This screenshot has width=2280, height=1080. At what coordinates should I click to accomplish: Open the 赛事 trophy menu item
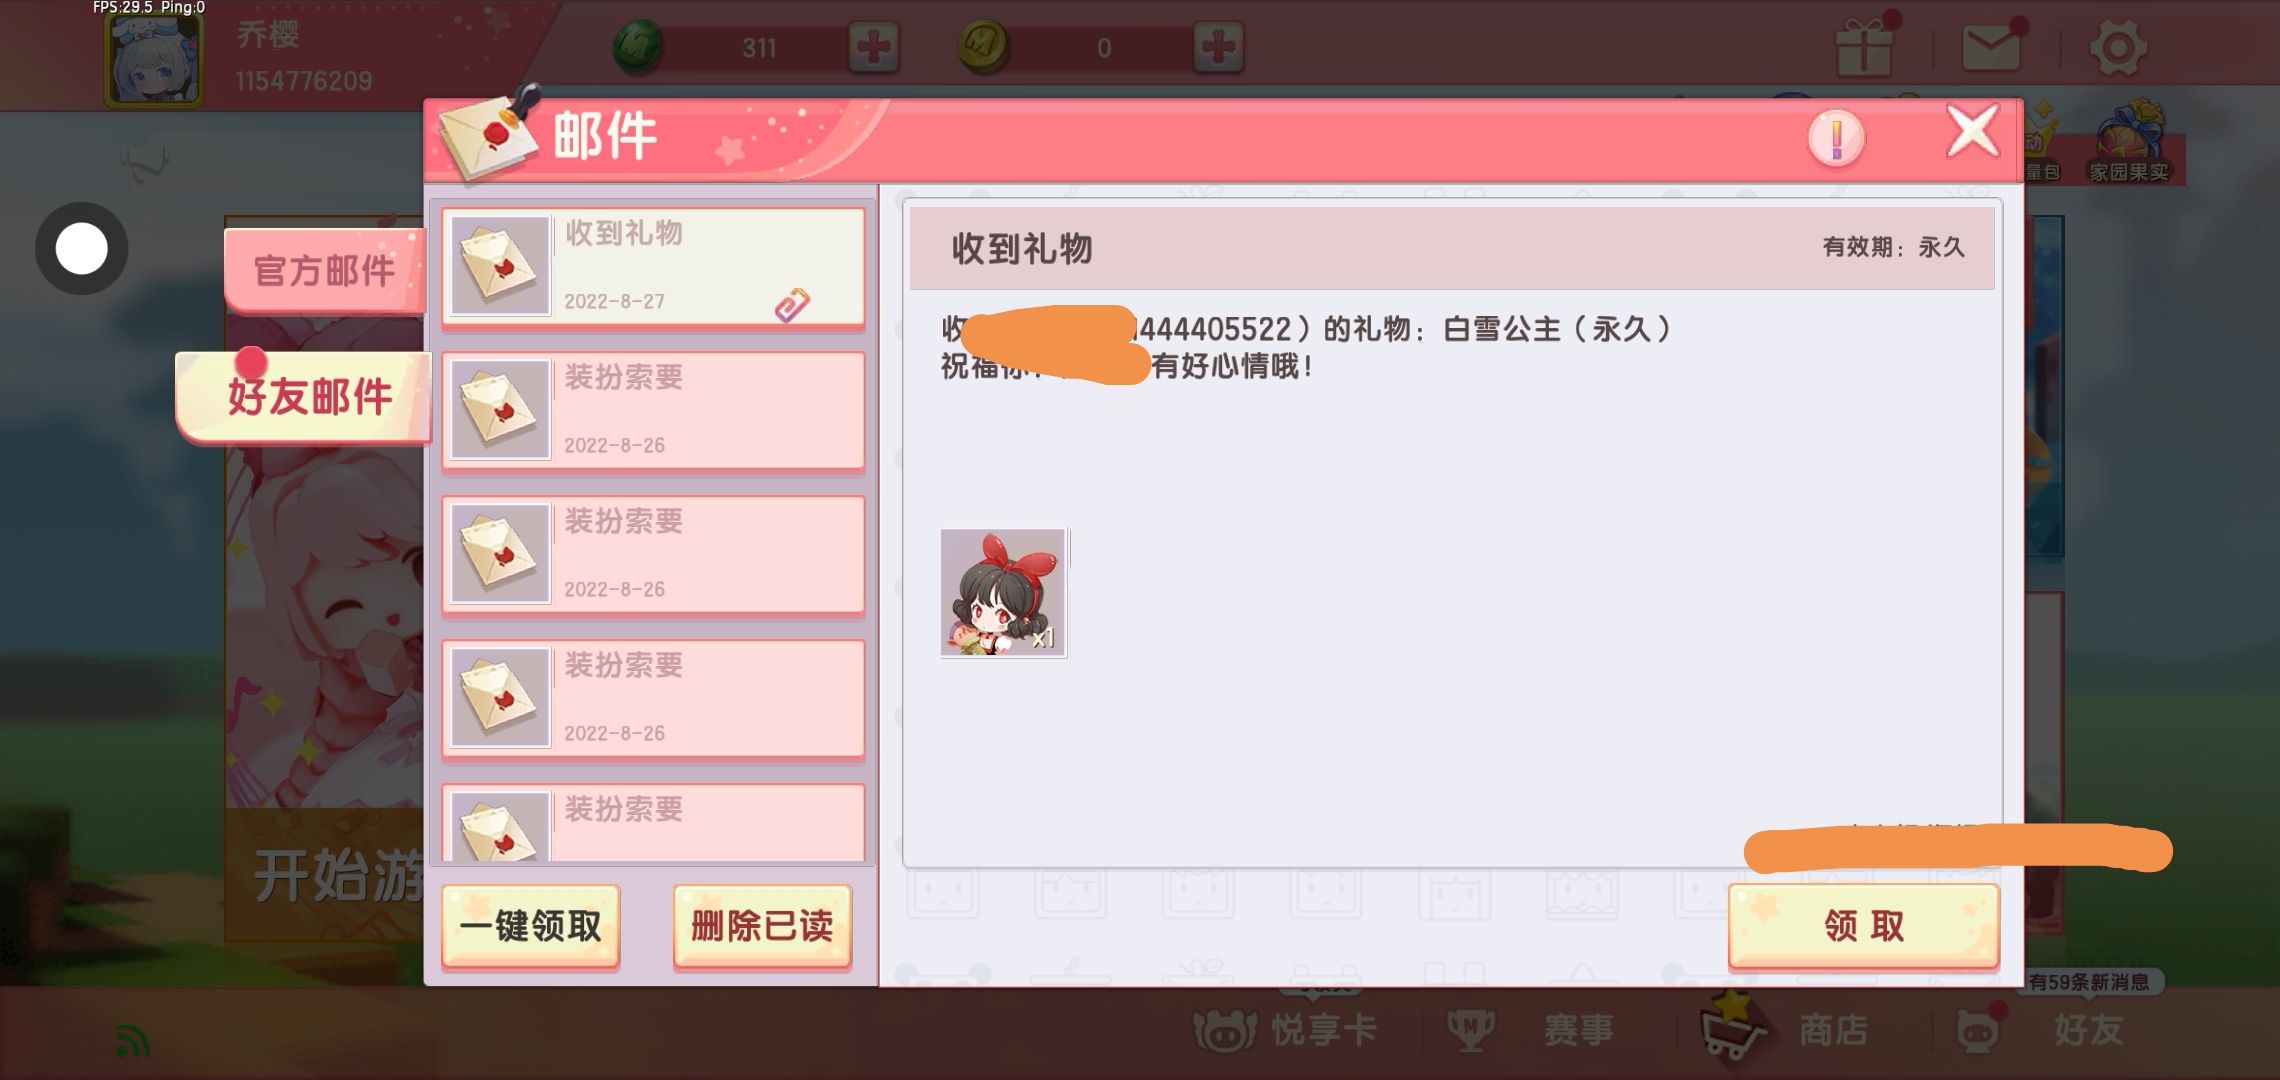pyautogui.click(x=1530, y=1030)
